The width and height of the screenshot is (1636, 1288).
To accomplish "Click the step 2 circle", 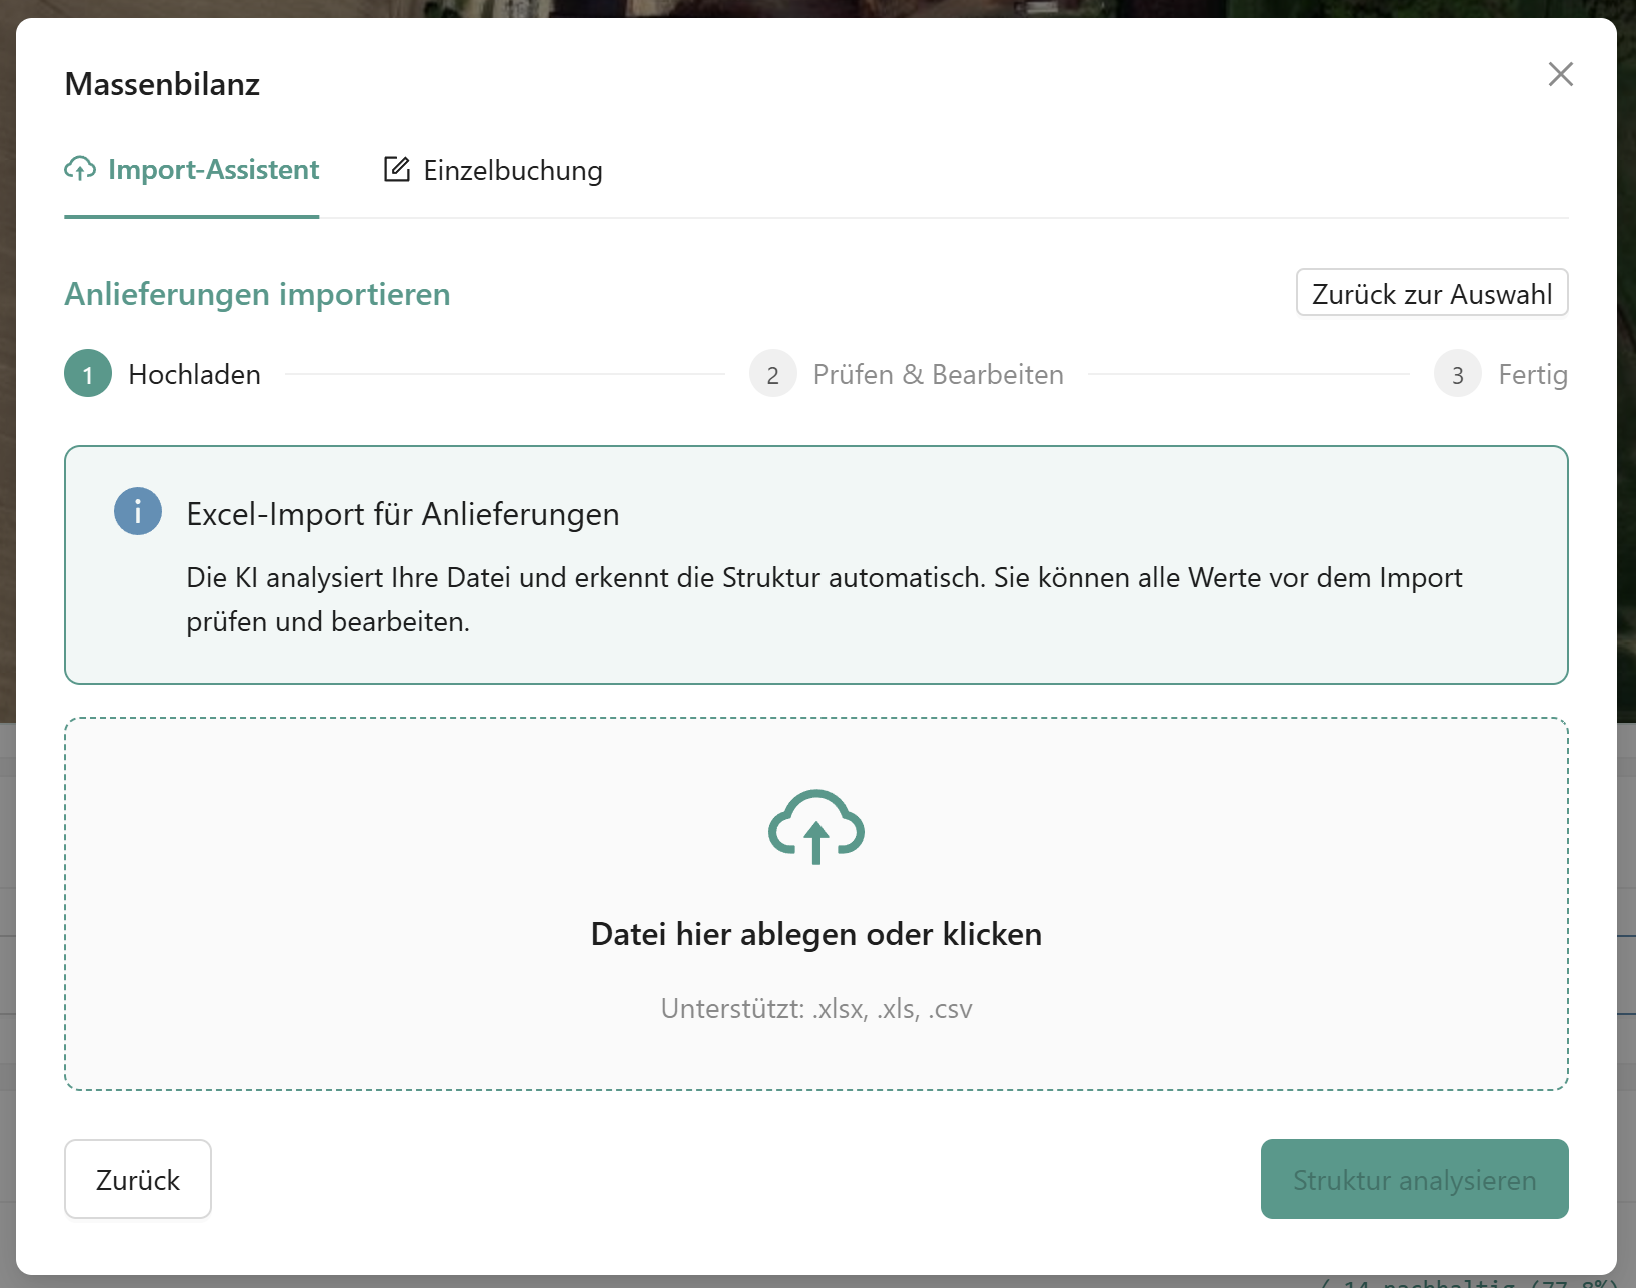I will pos(772,373).
